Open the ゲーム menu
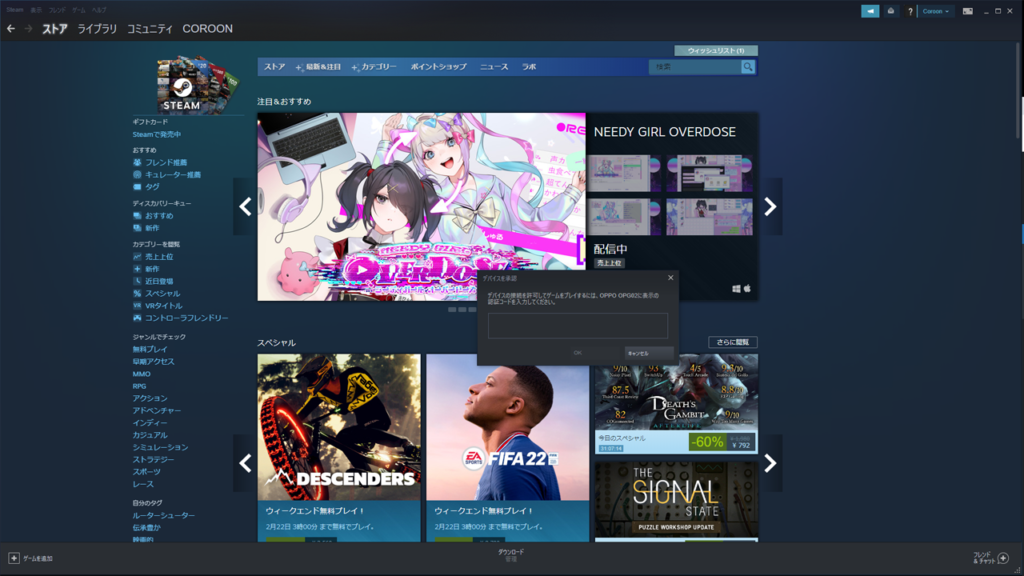This screenshot has height=576, width=1024. [x=78, y=10]
